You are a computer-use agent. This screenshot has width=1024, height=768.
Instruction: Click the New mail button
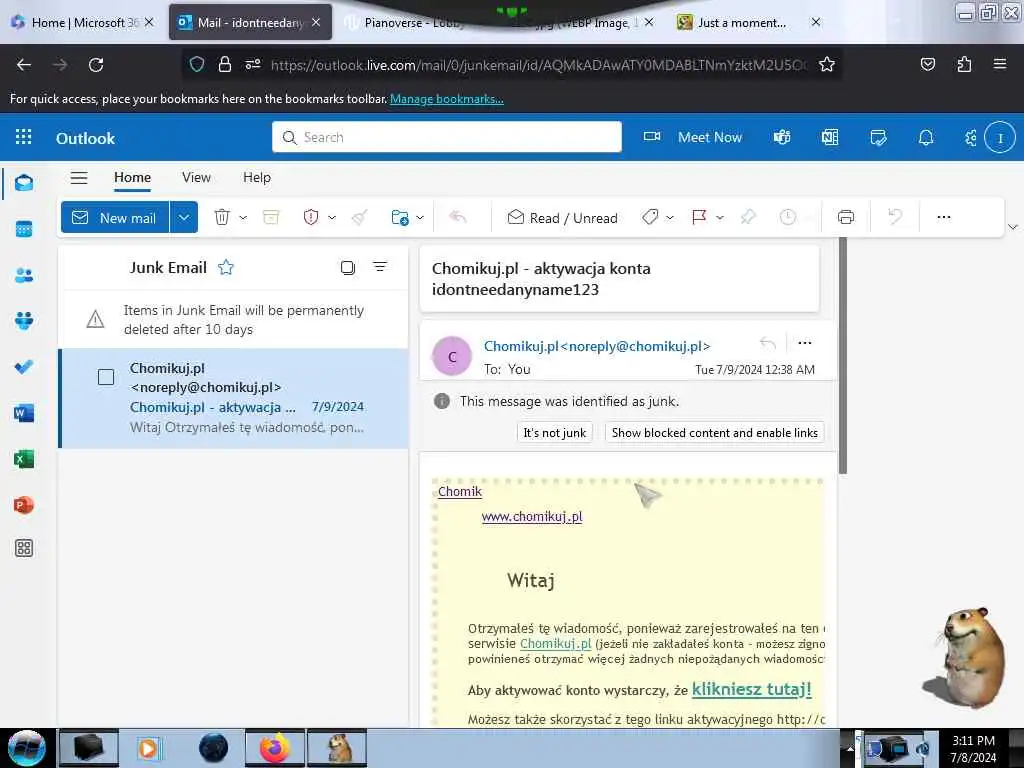[x=115, y=217]
